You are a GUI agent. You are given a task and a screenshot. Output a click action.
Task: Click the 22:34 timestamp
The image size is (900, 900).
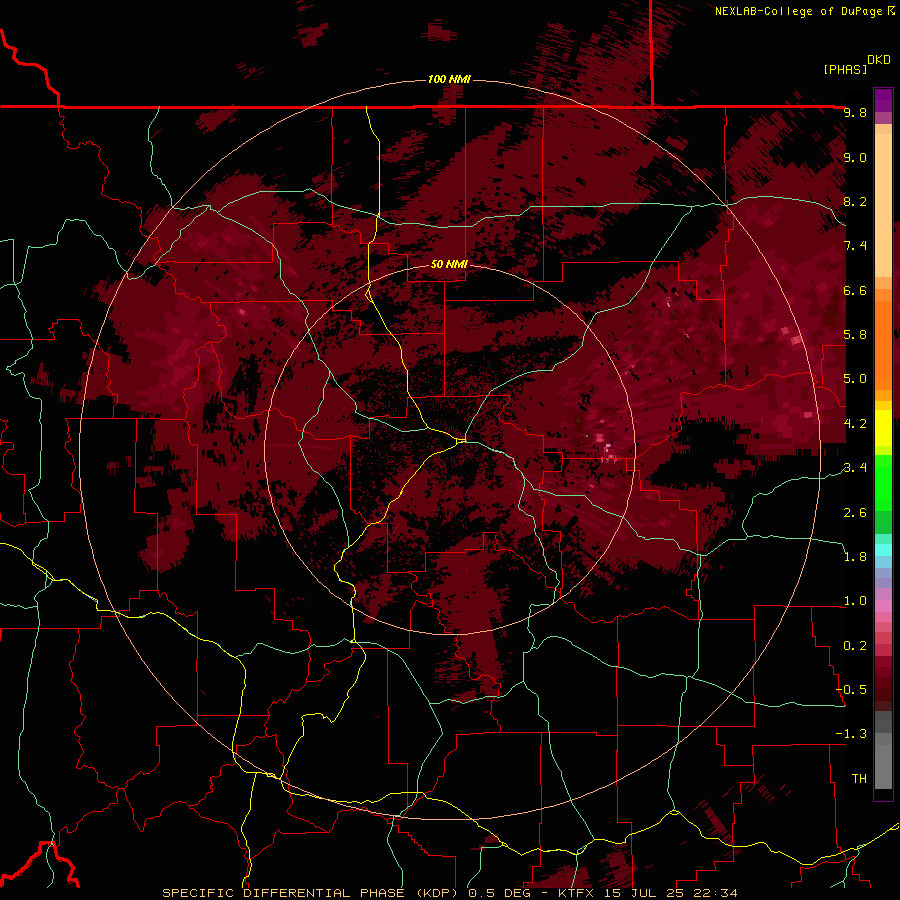(717, 893)
